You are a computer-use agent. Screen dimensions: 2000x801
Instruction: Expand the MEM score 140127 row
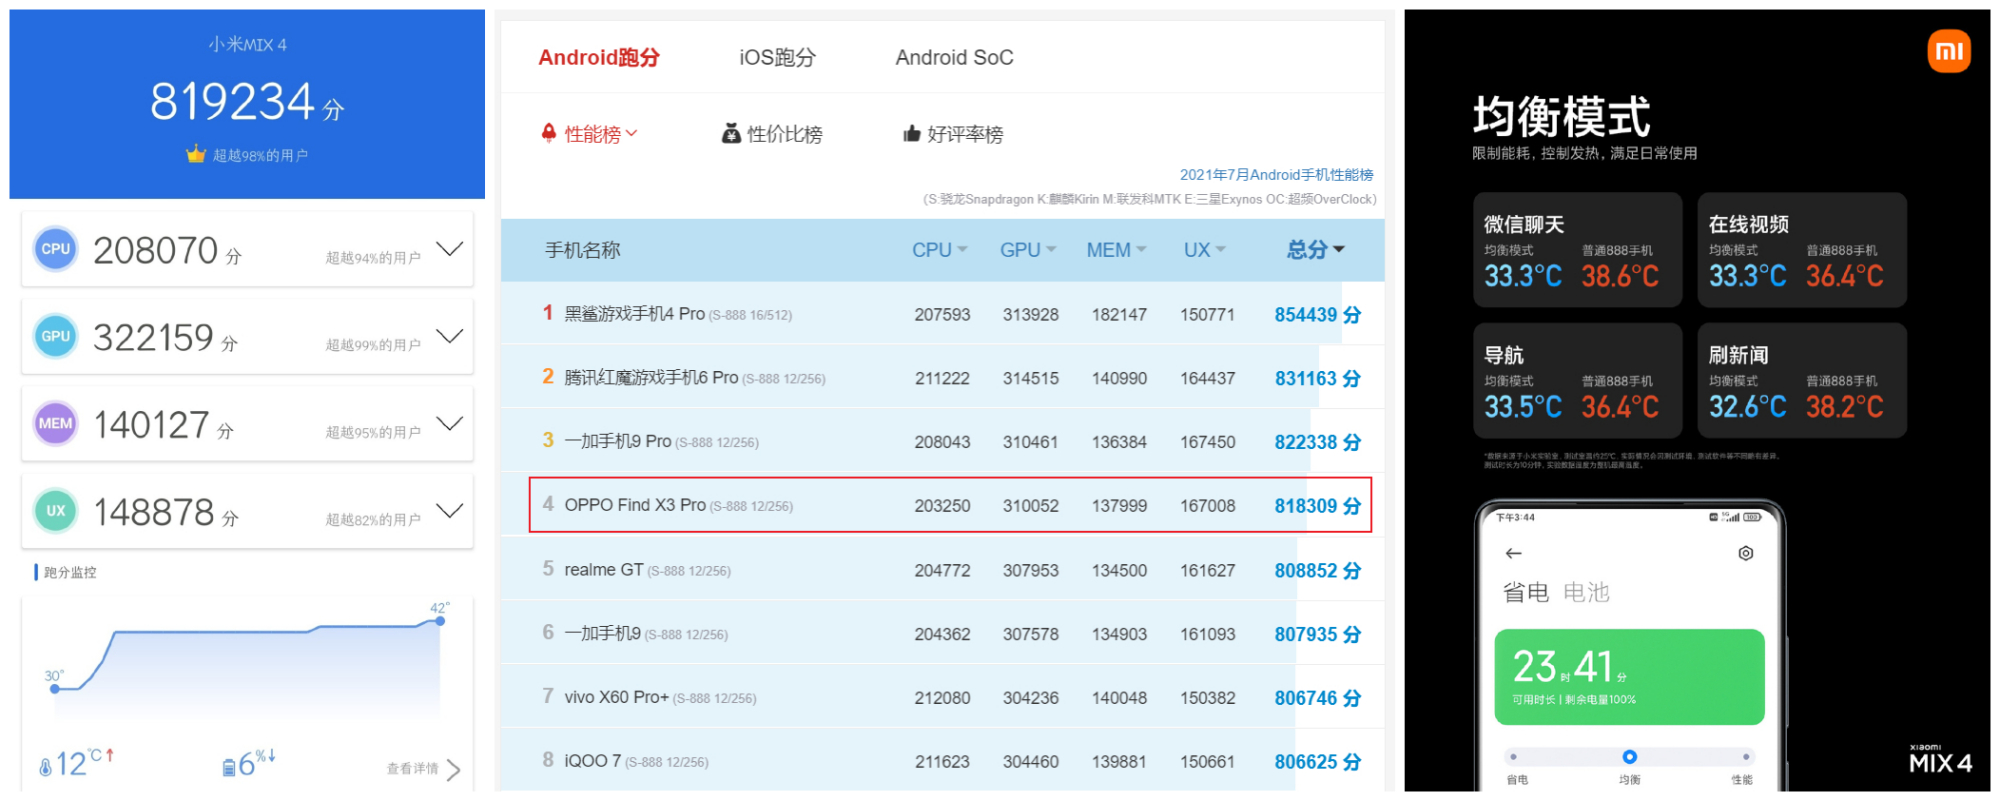point(450,423)
